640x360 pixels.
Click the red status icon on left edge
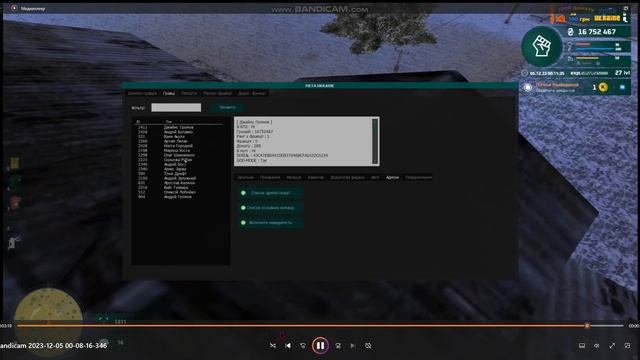[15, 202]
